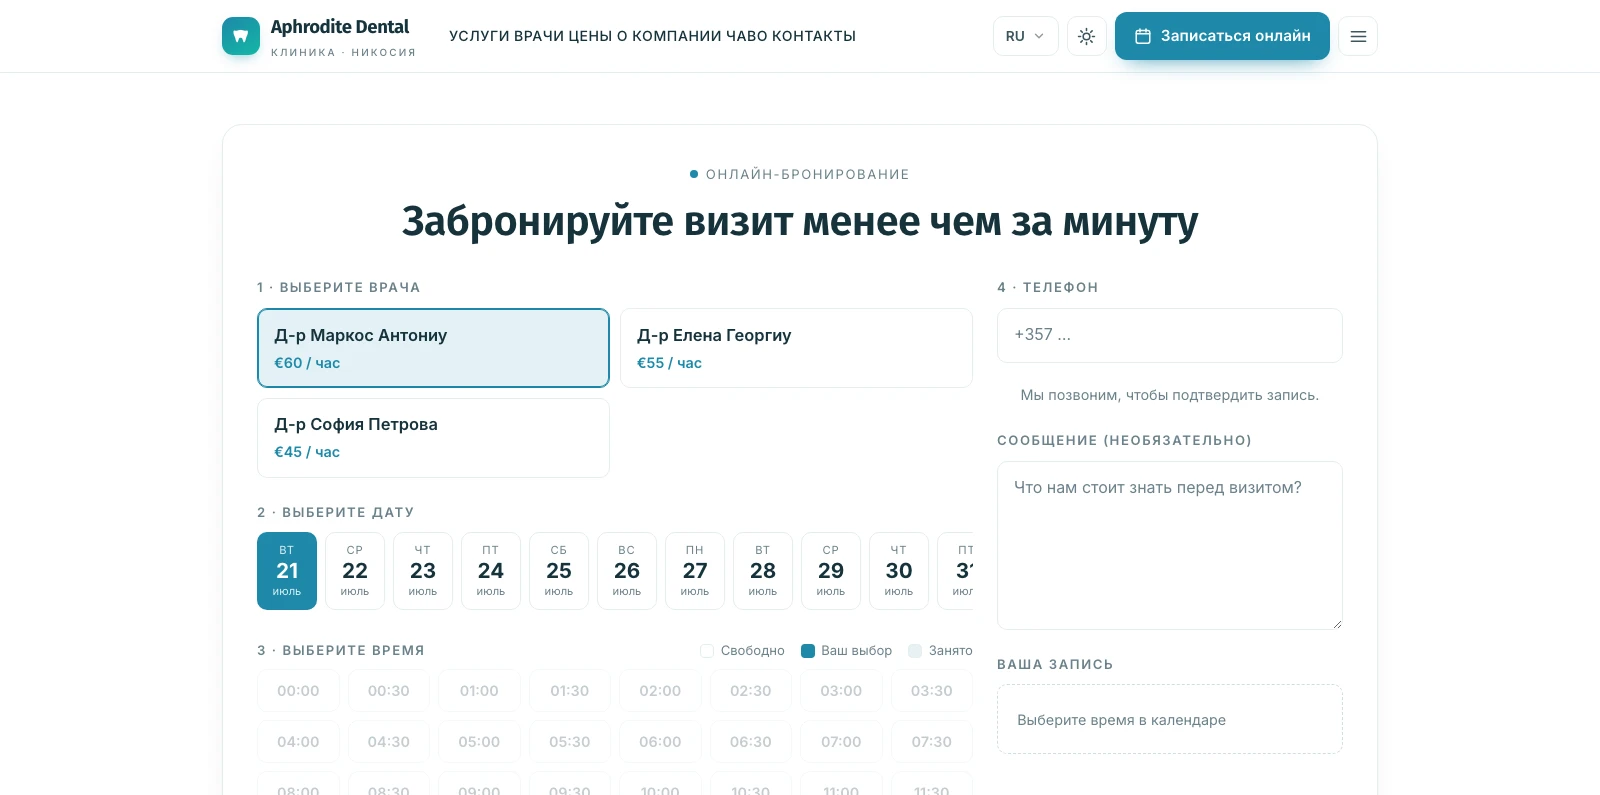Click the Aphrodite Dental tooth logo
The width and height of the screenshot is (1600, 795).
pos(241,36)
